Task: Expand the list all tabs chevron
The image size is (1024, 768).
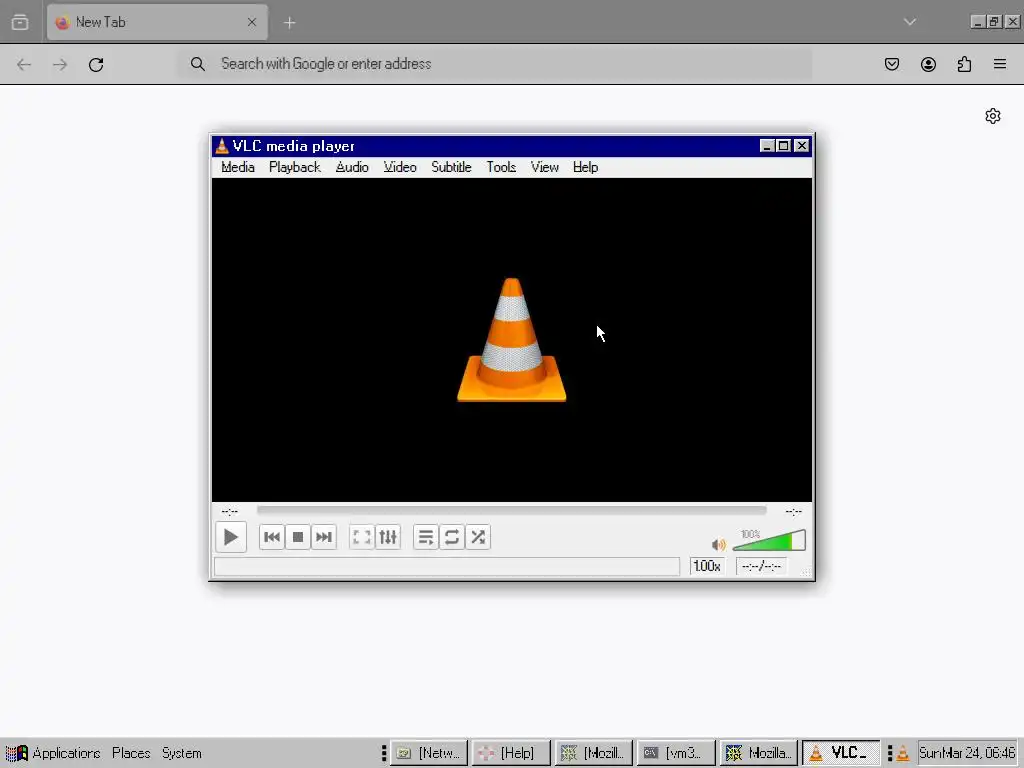Action: click(910, 22)
